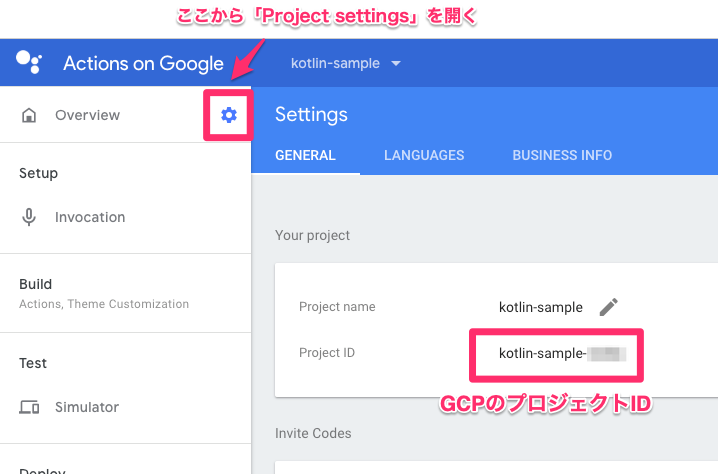
Task: Click the Setup section heading
Action: pos(39,173)
